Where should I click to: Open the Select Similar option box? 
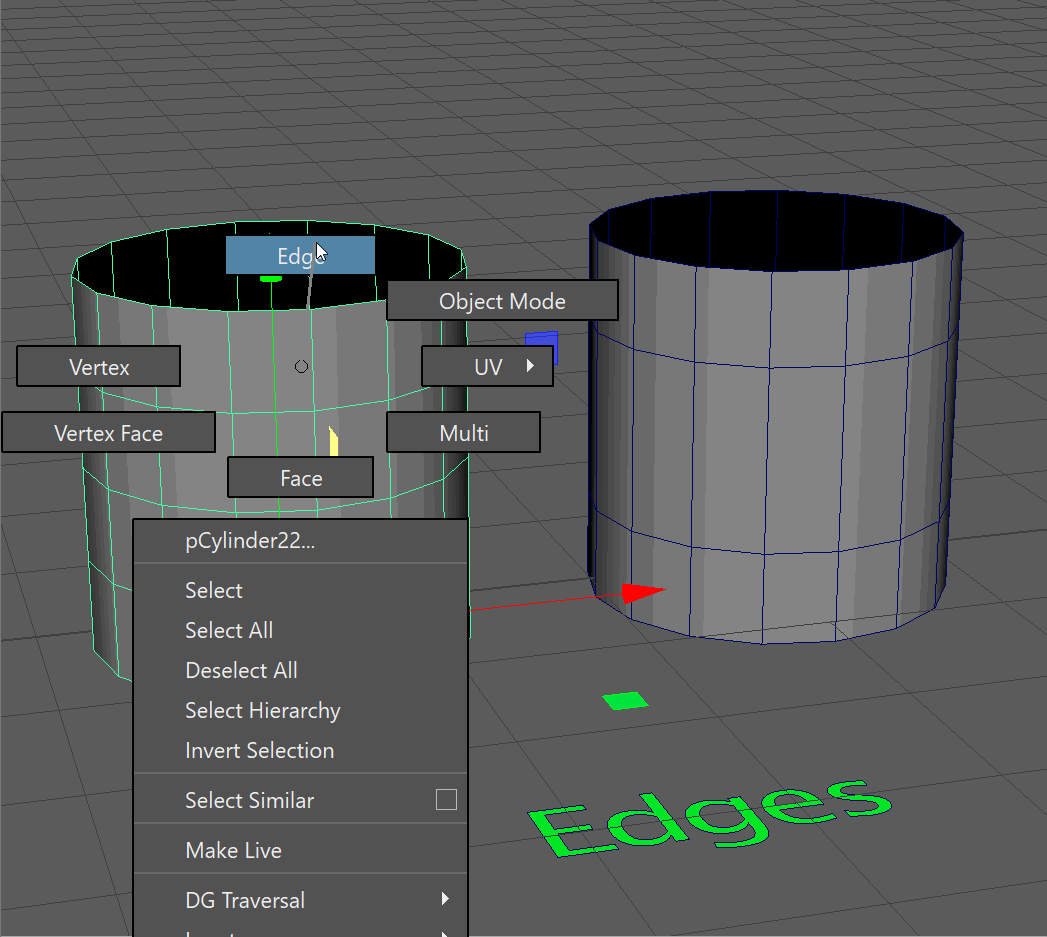(x=446, y=800)
